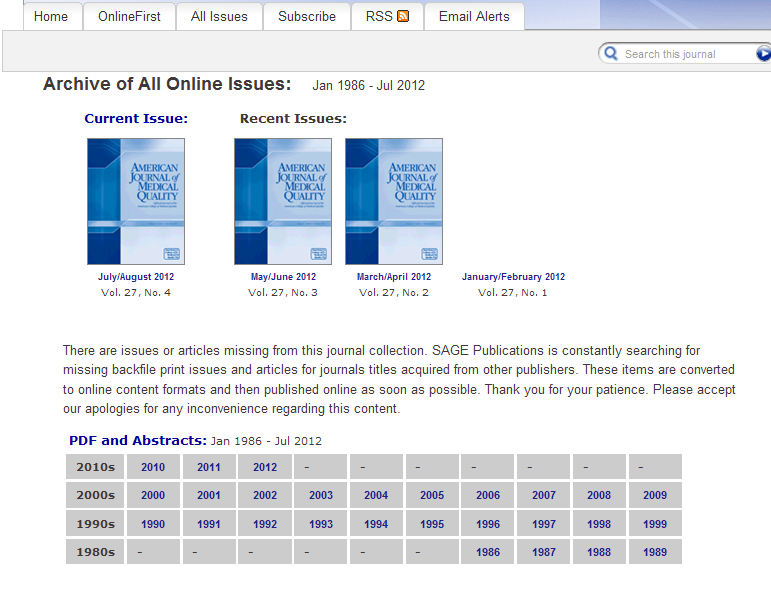Viewport: 771px width, 596px height.
Task: Click the Archive of All Online Issues title
Action: pyautogui.click(x=167, y=84)
